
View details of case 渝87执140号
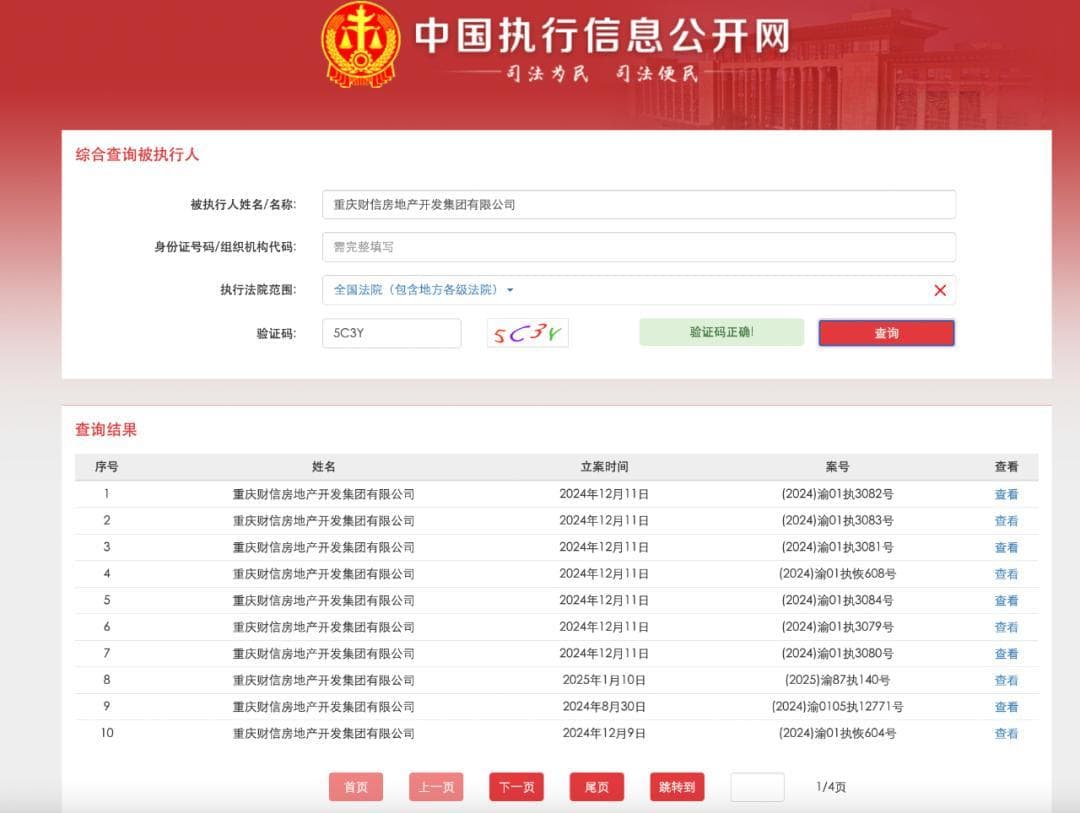coord(1006,681)
